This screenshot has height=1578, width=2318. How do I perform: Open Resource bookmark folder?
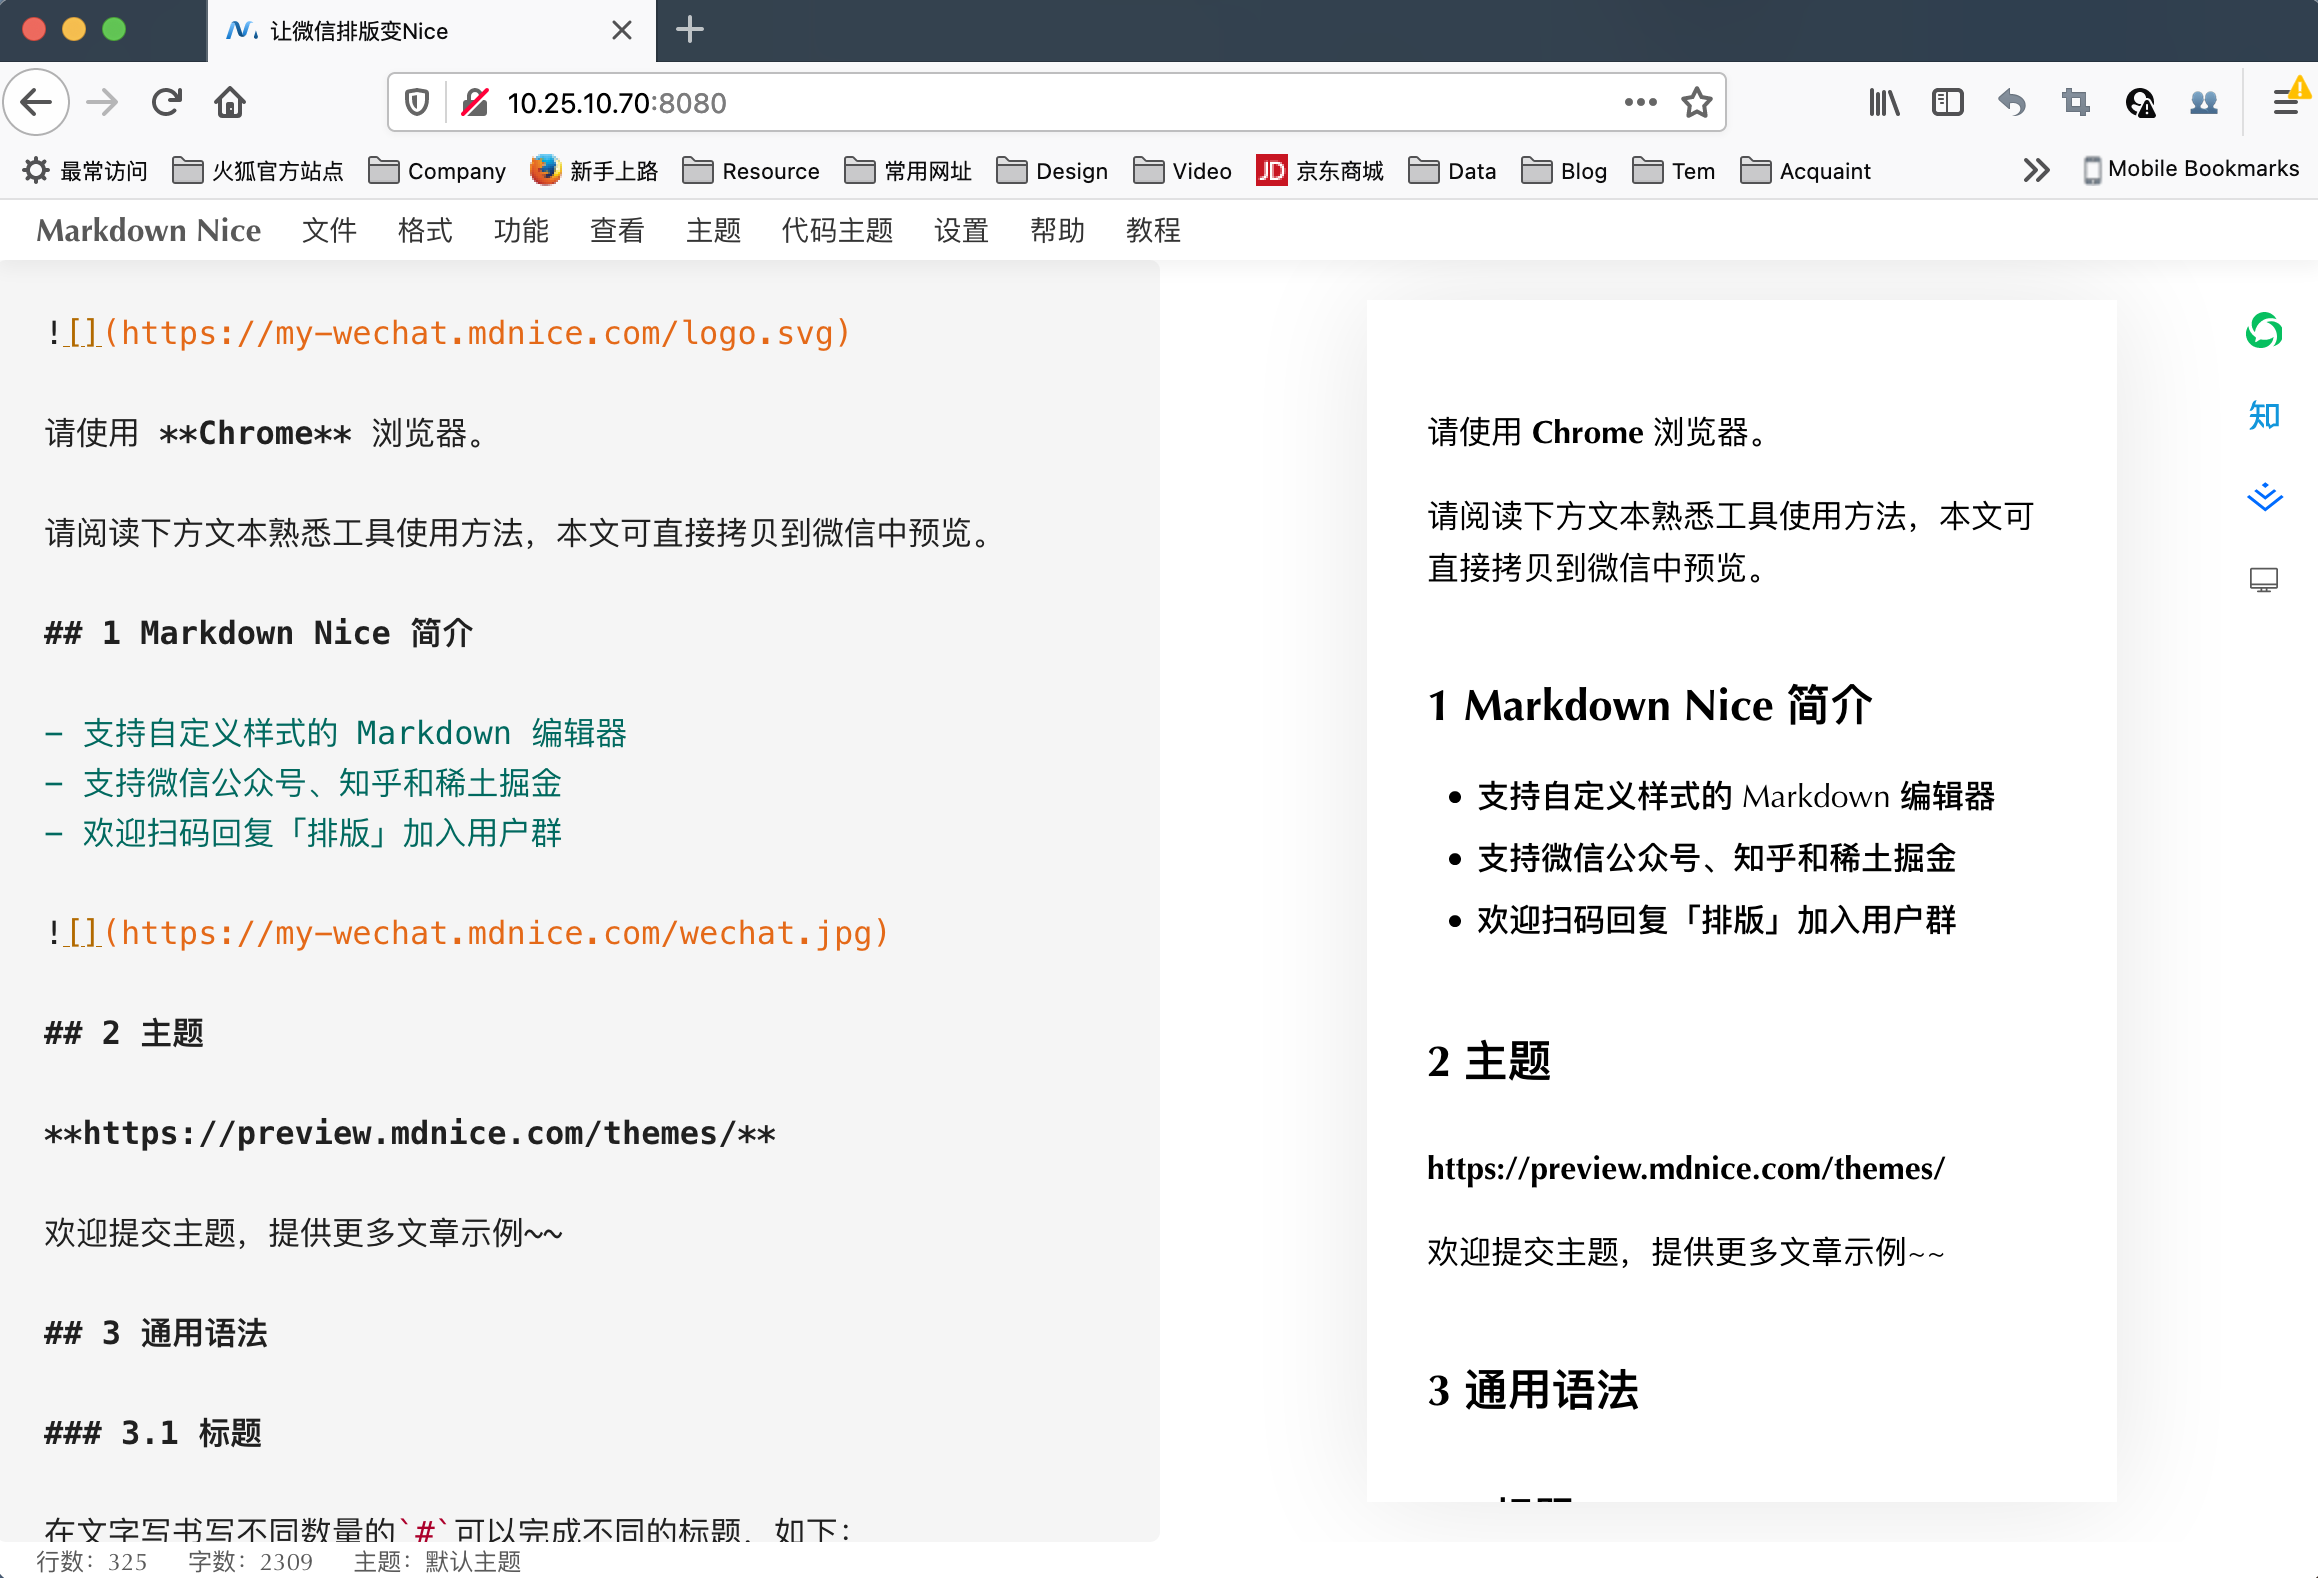(751, 171)
